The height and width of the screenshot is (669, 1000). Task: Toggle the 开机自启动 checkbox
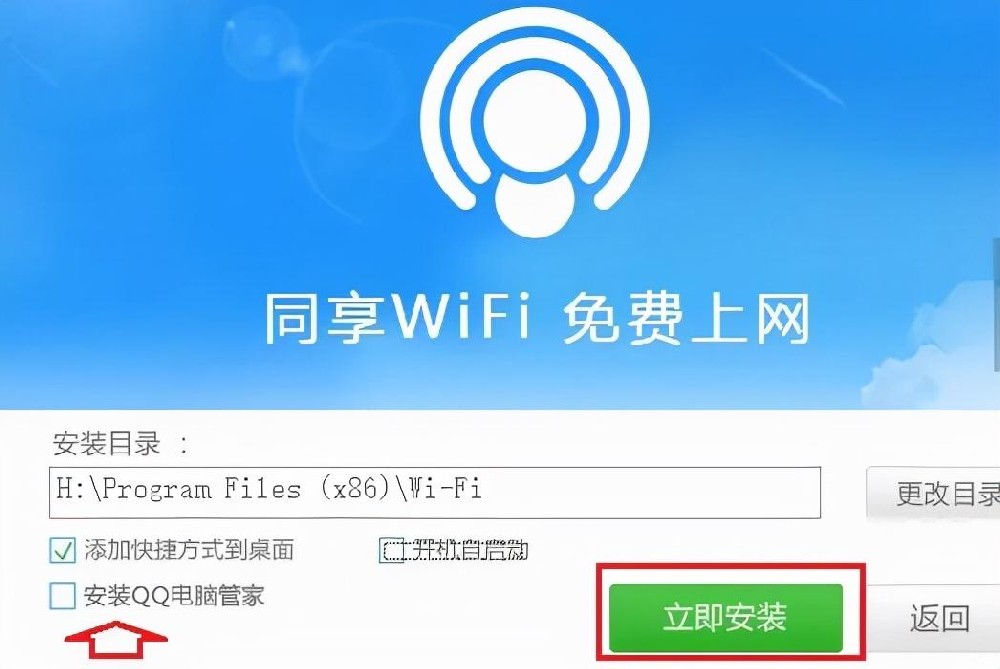point(392,550)
